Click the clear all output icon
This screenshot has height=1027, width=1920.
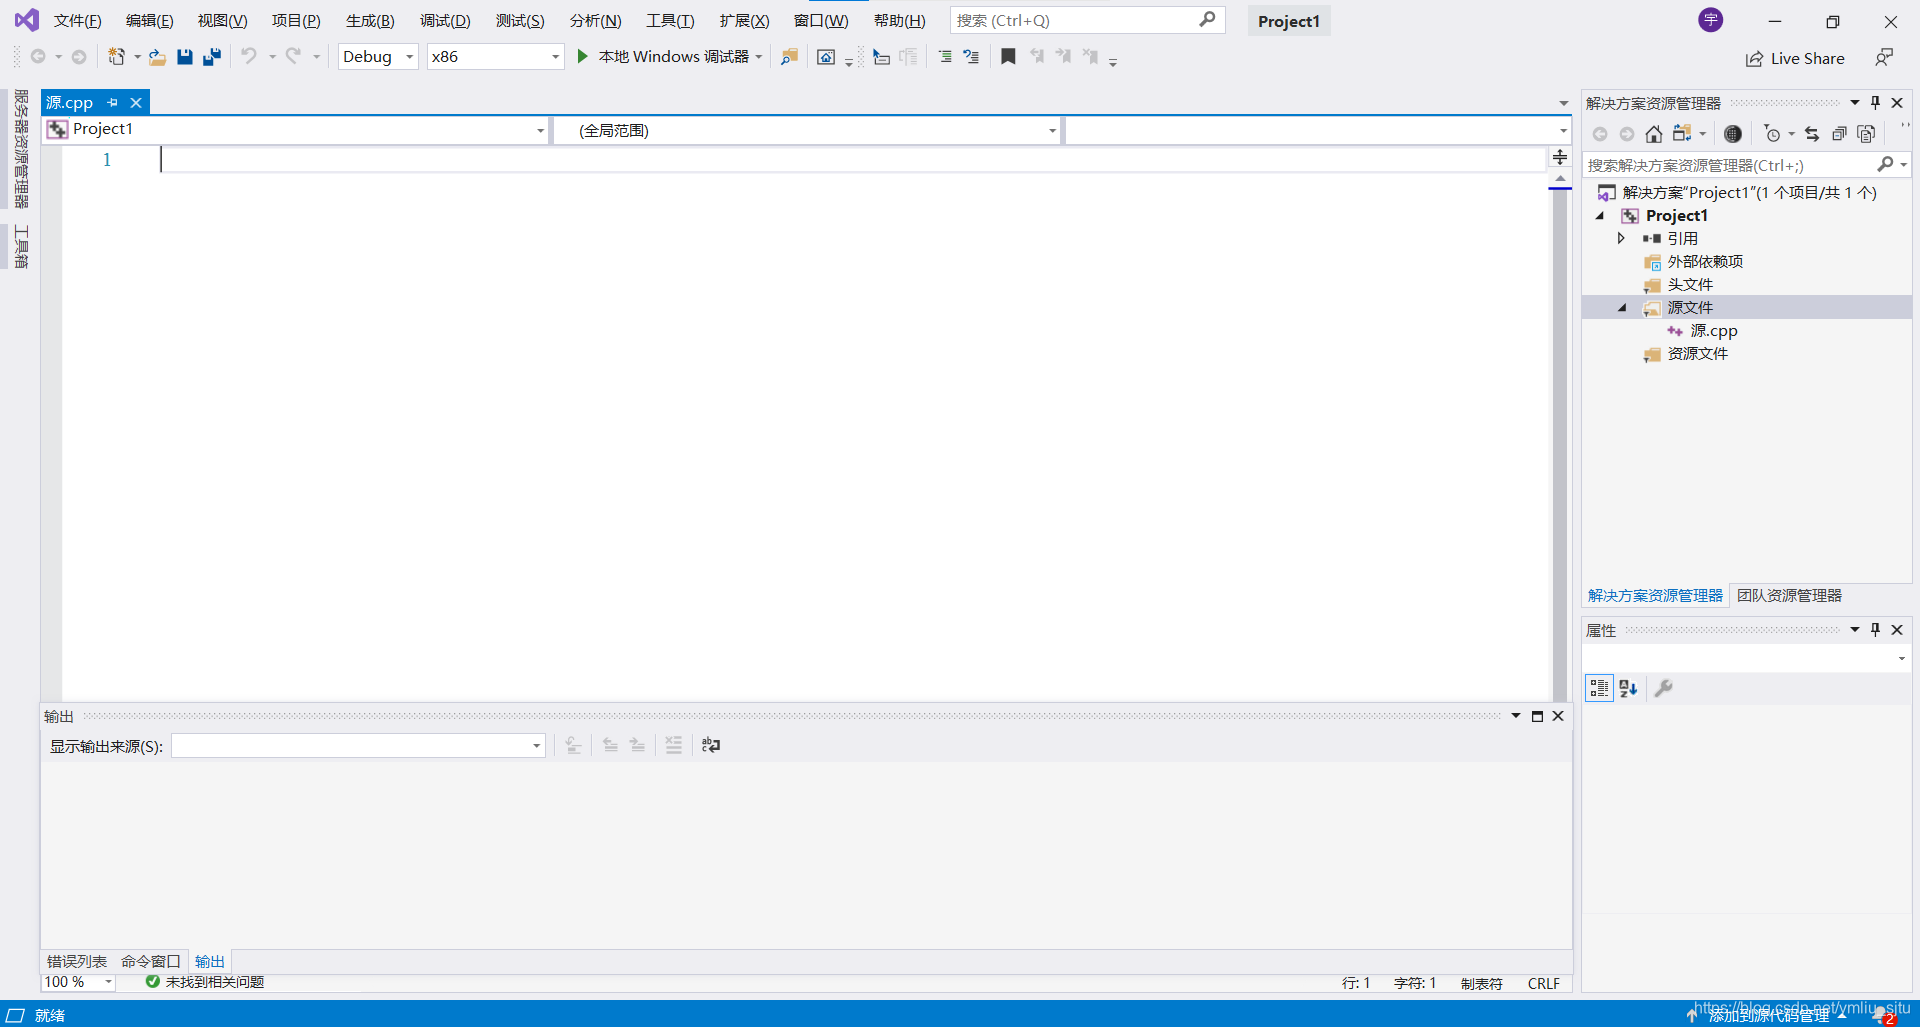pos(674,745)
